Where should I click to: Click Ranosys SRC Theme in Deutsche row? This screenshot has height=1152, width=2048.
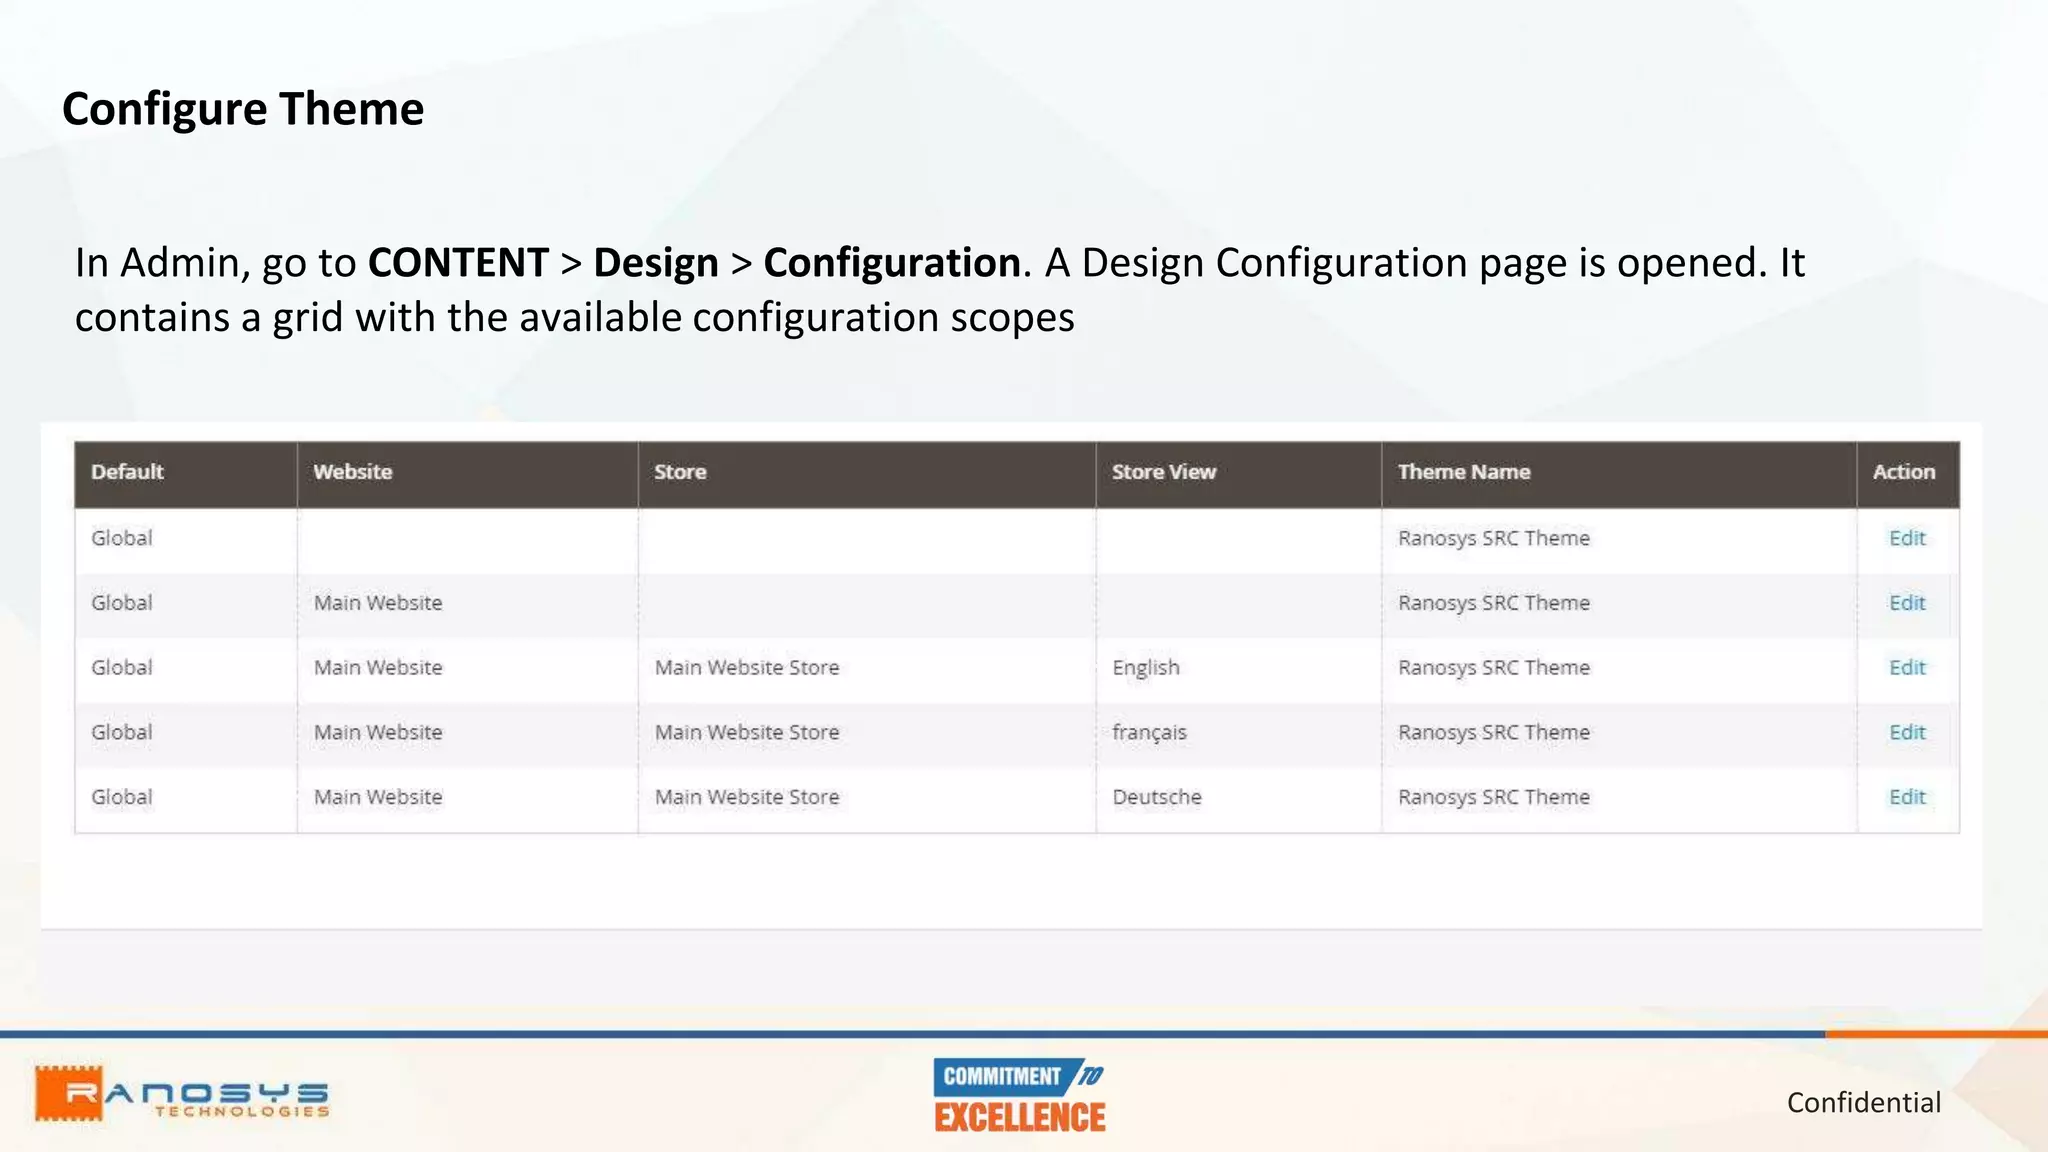click(x=1494, y=797)
